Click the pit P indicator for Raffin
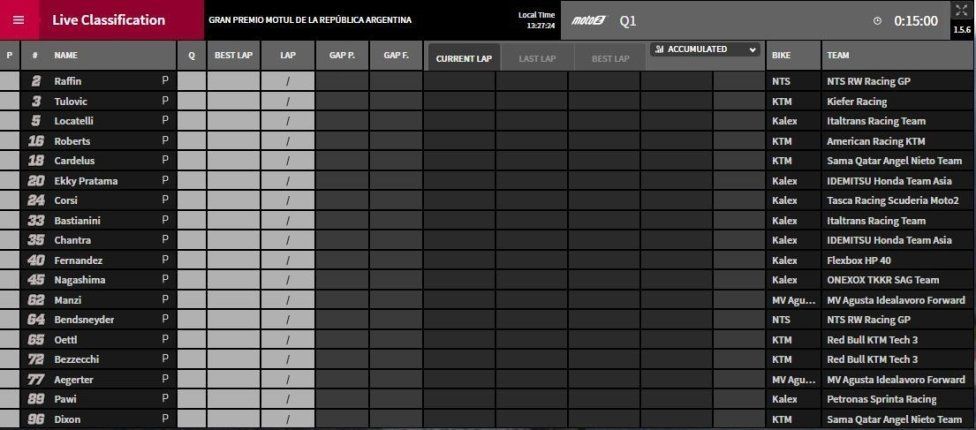 click(x=165, y=80)
